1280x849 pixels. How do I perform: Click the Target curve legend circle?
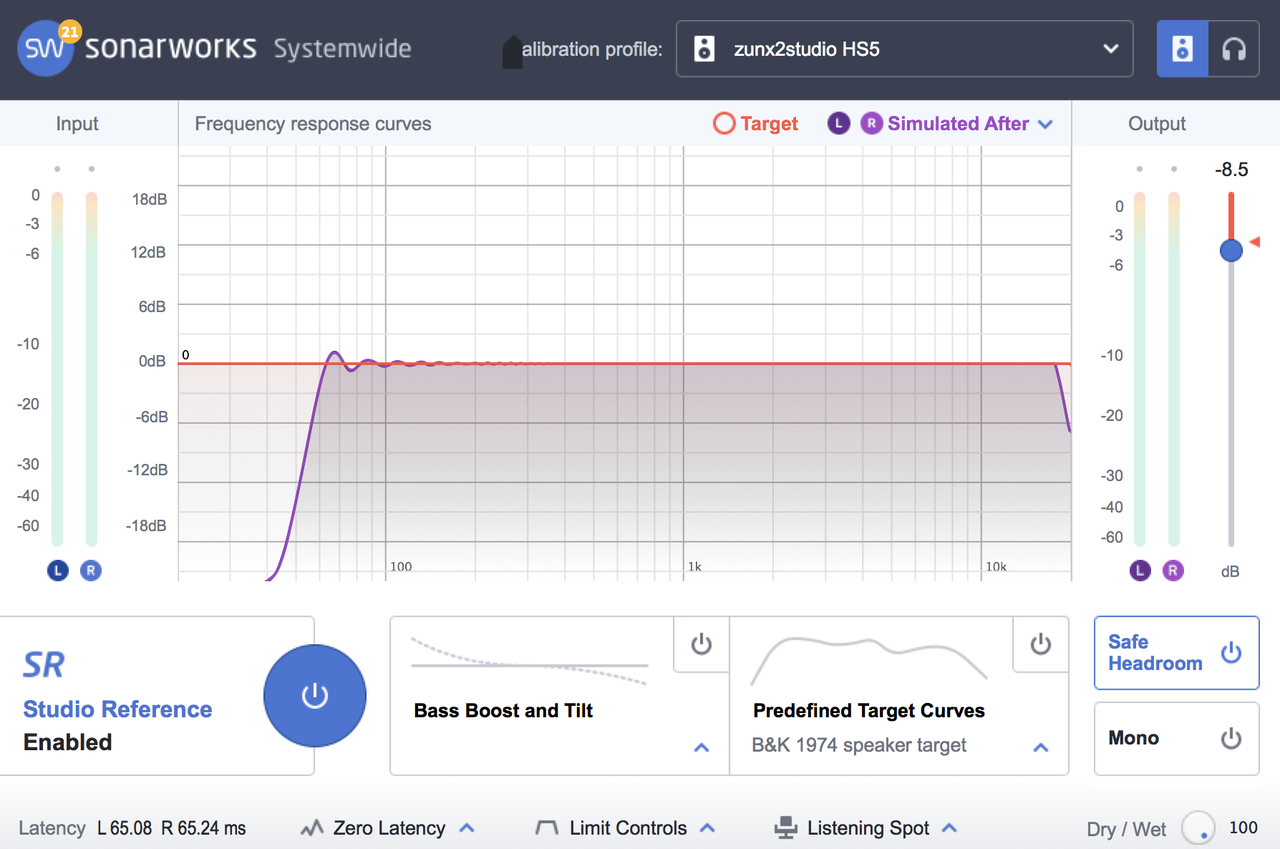coord(724,124)
